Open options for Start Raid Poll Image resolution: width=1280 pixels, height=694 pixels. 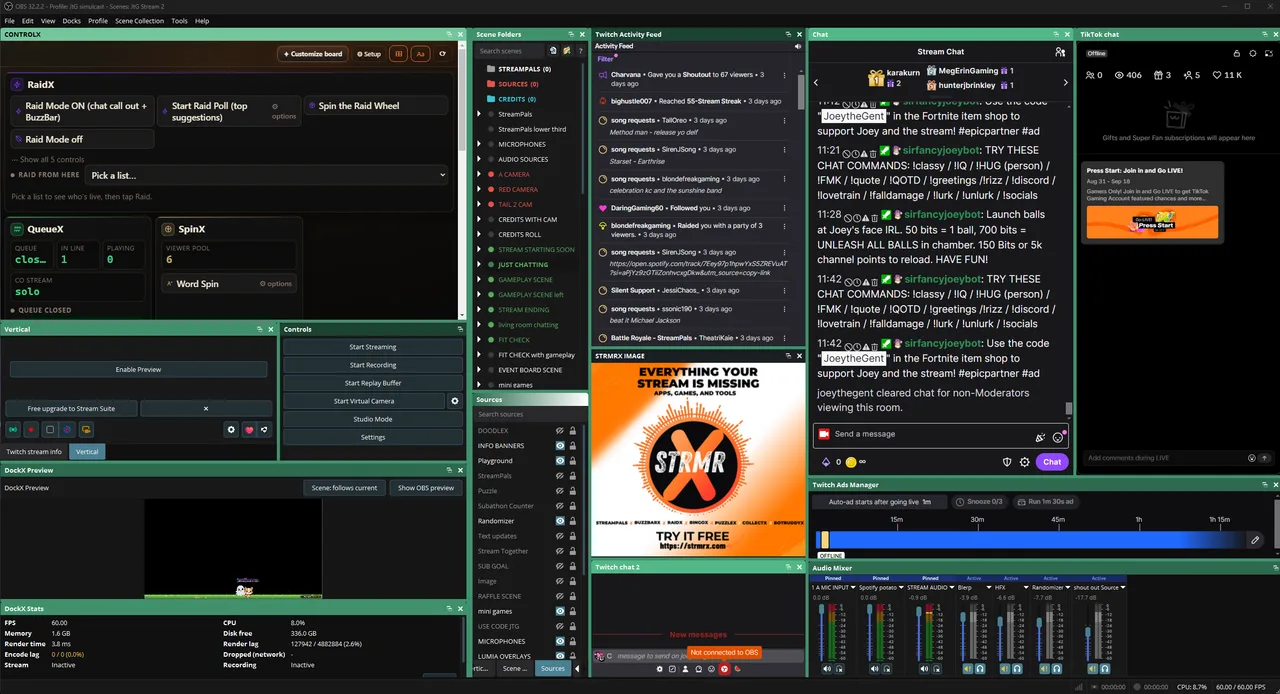point(284,111)
